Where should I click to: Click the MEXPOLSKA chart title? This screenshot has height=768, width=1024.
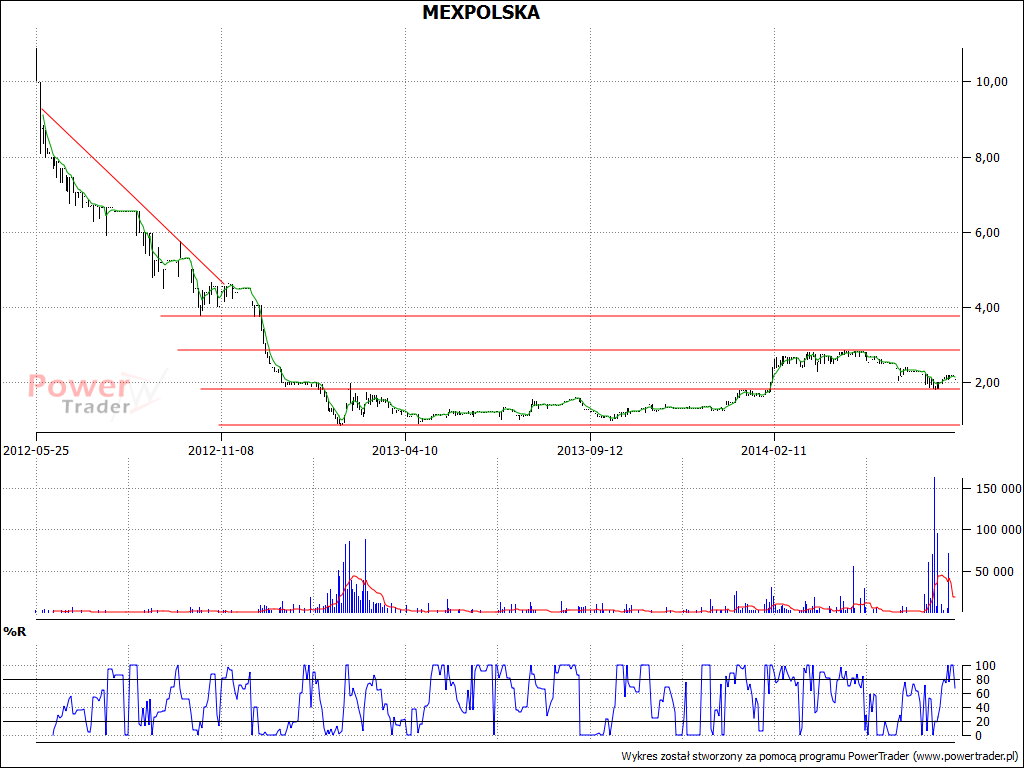481,12
